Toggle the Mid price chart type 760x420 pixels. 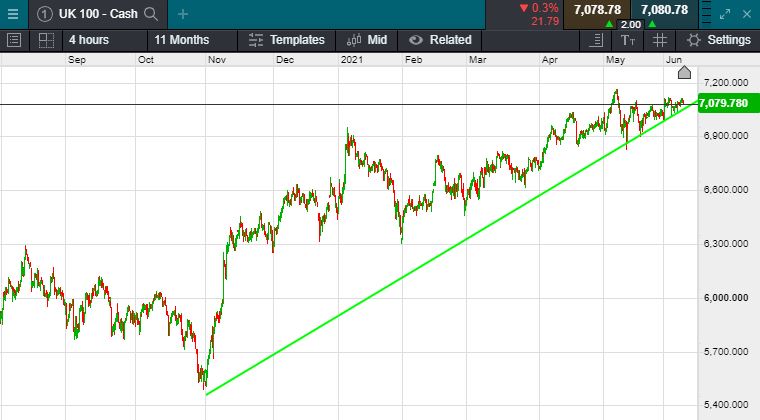[366, 40]
